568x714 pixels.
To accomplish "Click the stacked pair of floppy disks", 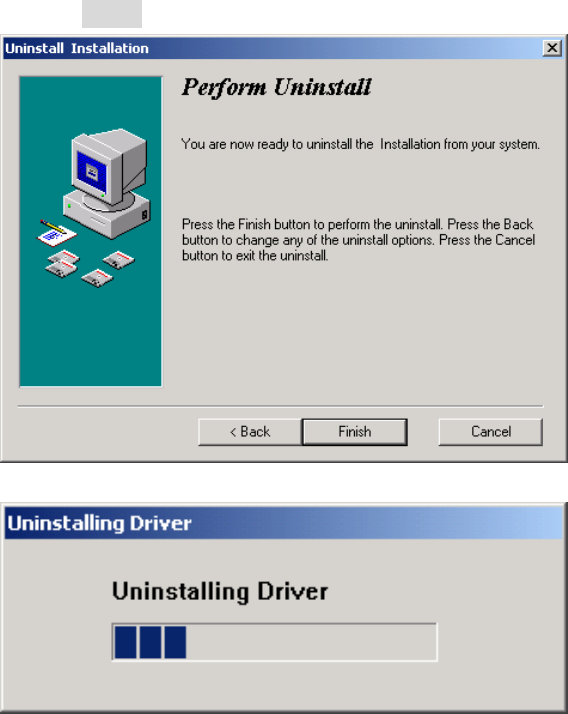I will (62, 263).
